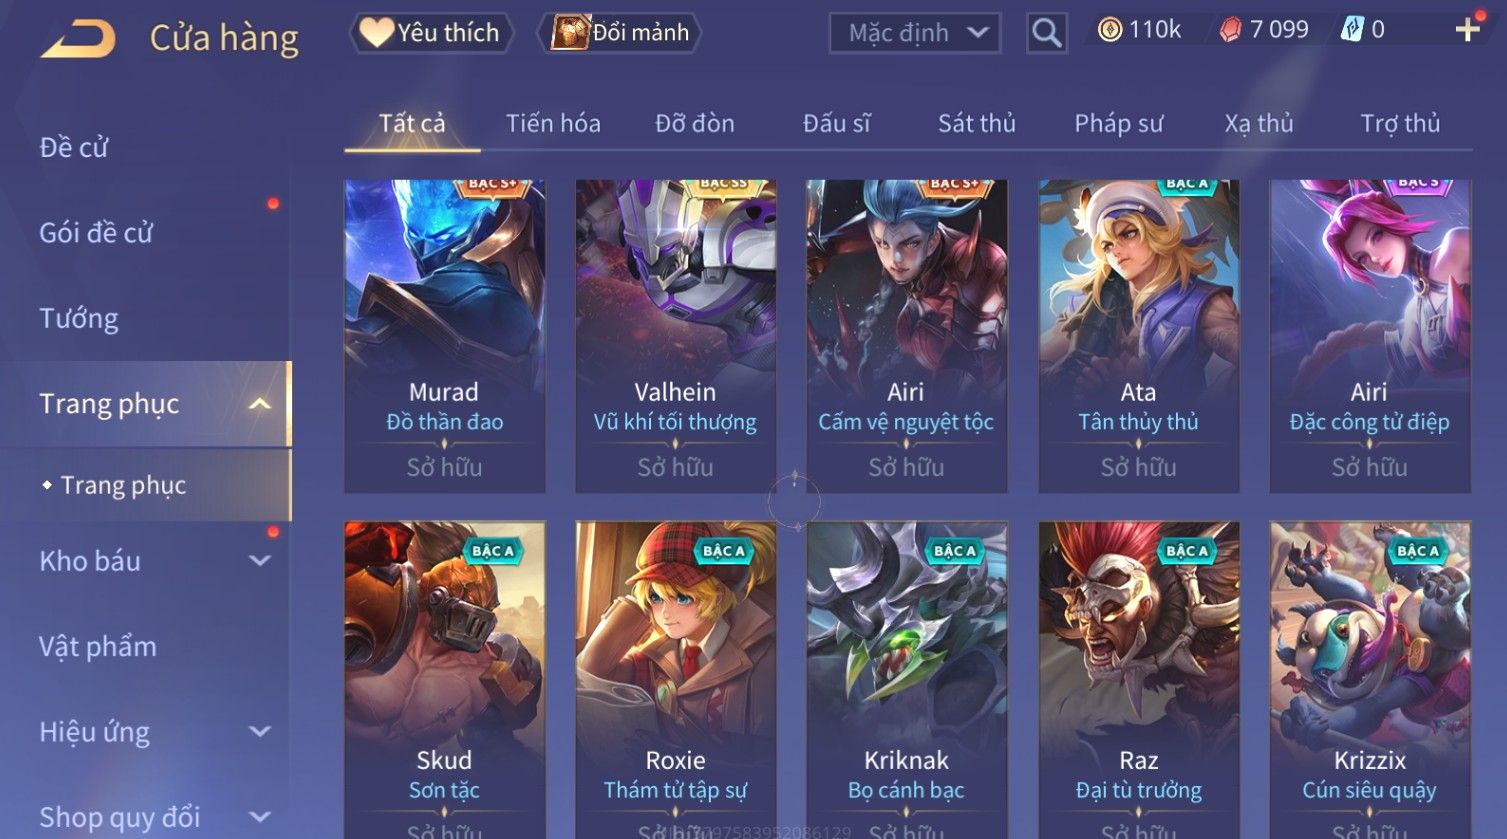Tap the red gem 7 099 icon

pyautogui.click(x=1230, y=31)
